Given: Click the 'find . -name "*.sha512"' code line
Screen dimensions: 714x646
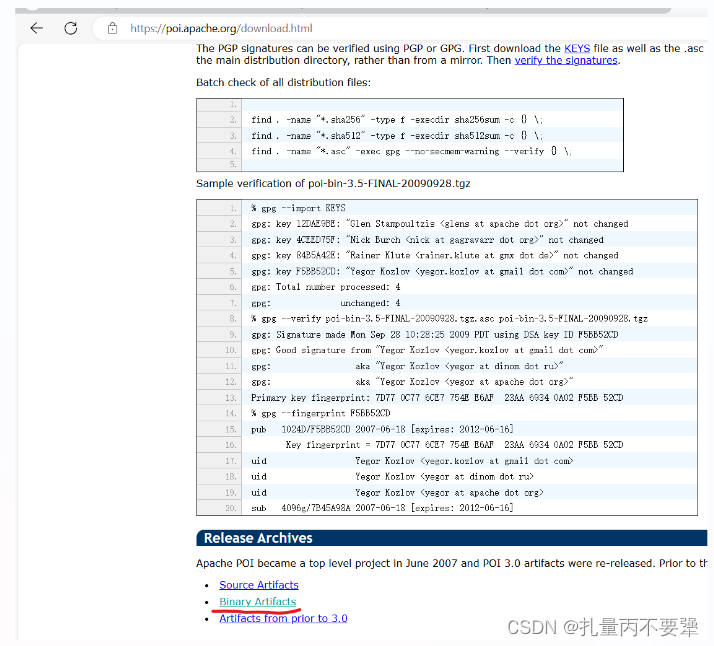Looking at the screenshot, I should [x=397, y=136].
